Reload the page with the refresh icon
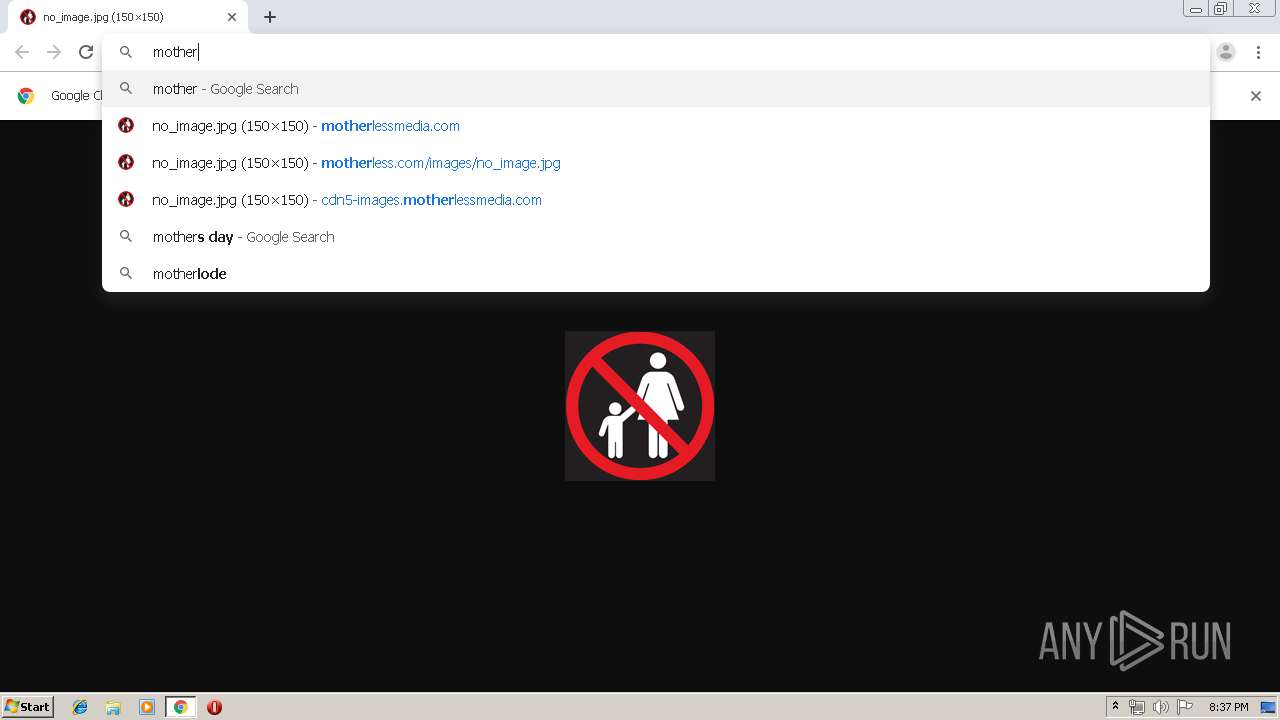The width and height of the screenshot is (1280, 720). point(86,52)
